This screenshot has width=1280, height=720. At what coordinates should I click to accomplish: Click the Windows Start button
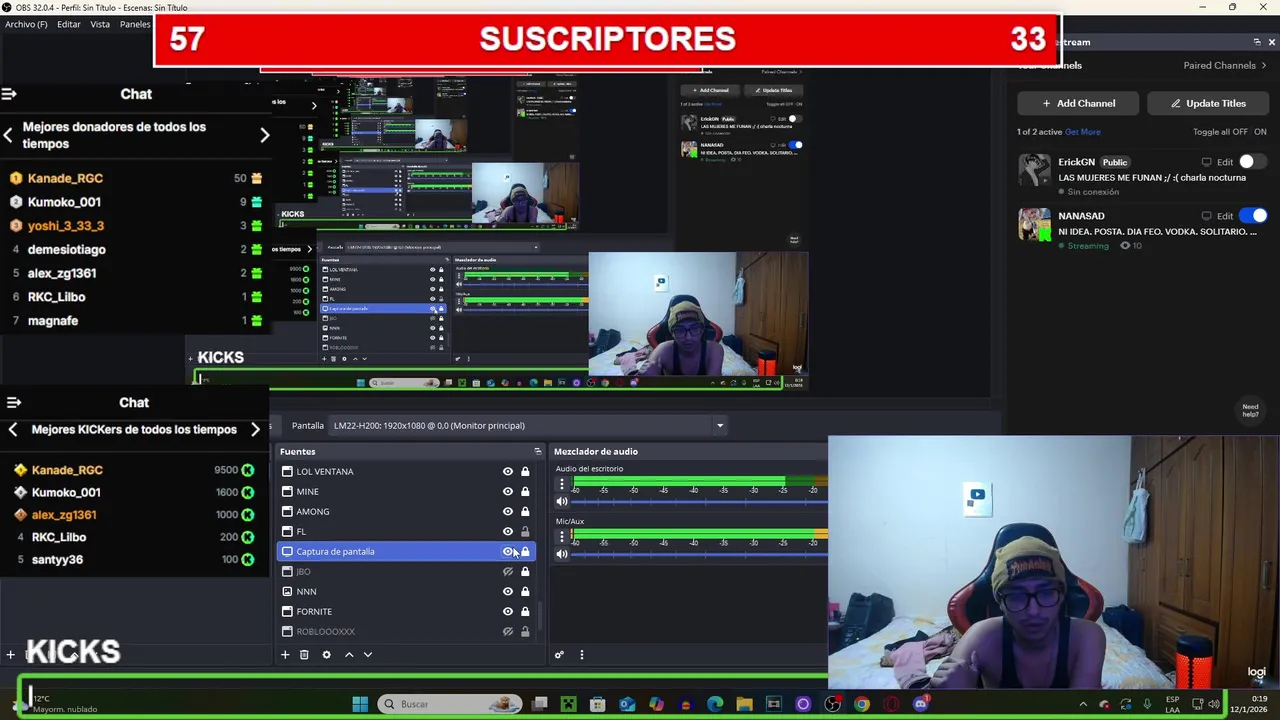point(360,704)
